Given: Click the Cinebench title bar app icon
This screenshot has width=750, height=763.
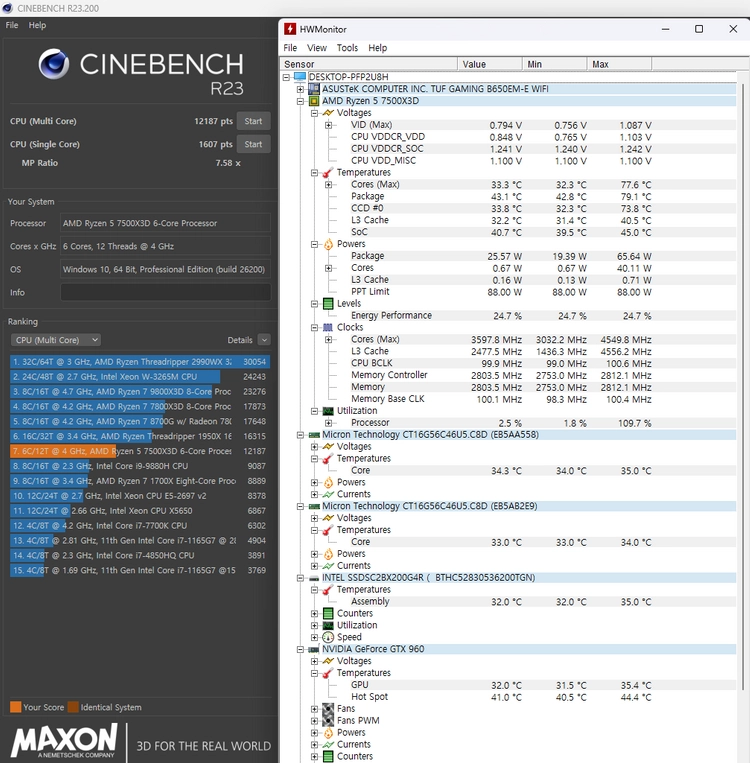Looking at the screenshot, I should point(7,8).
